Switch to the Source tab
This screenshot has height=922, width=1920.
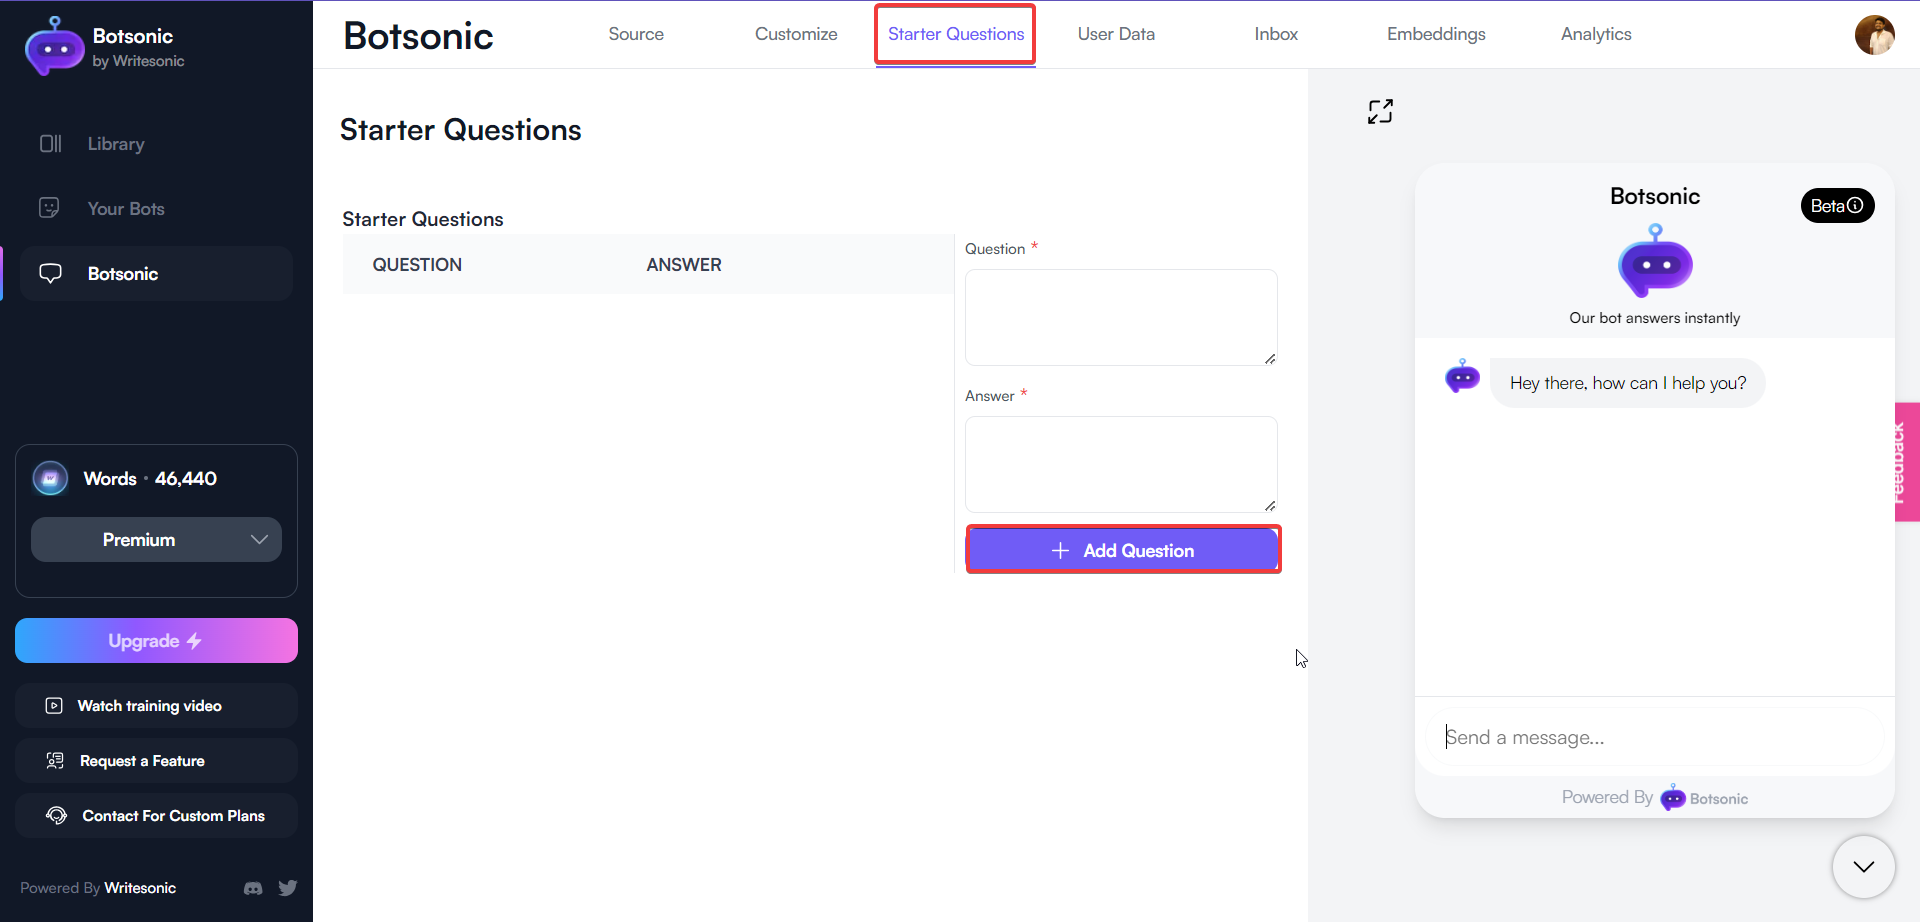tap(635, 33)
